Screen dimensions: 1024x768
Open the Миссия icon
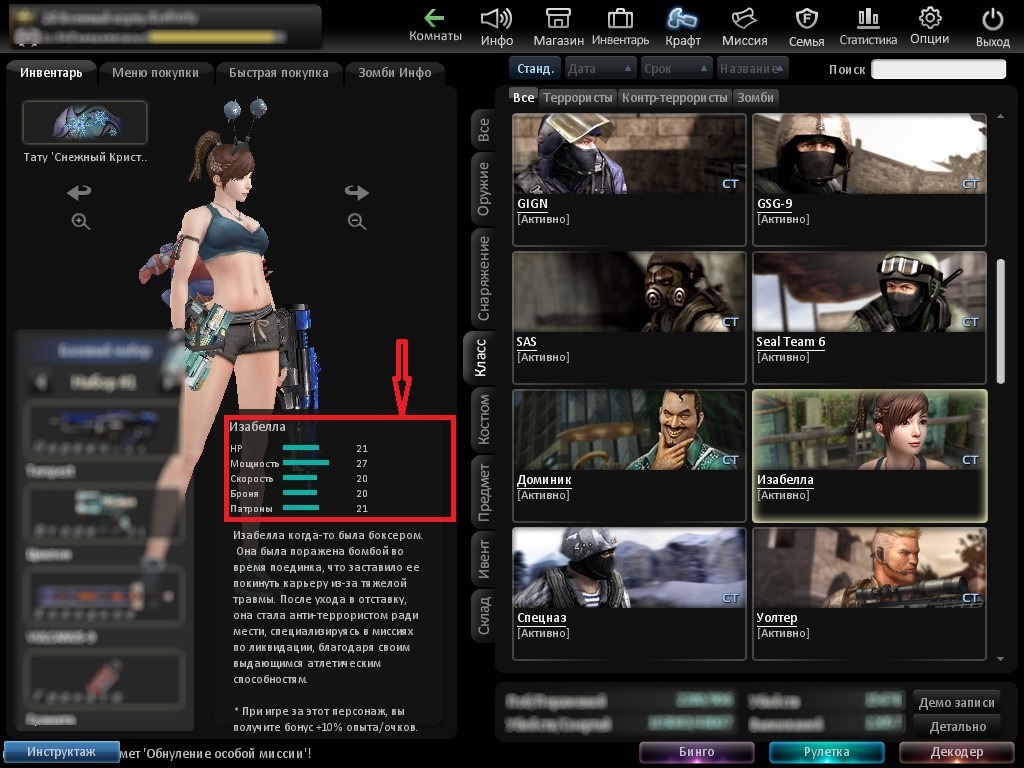click(x=744, y=26)
